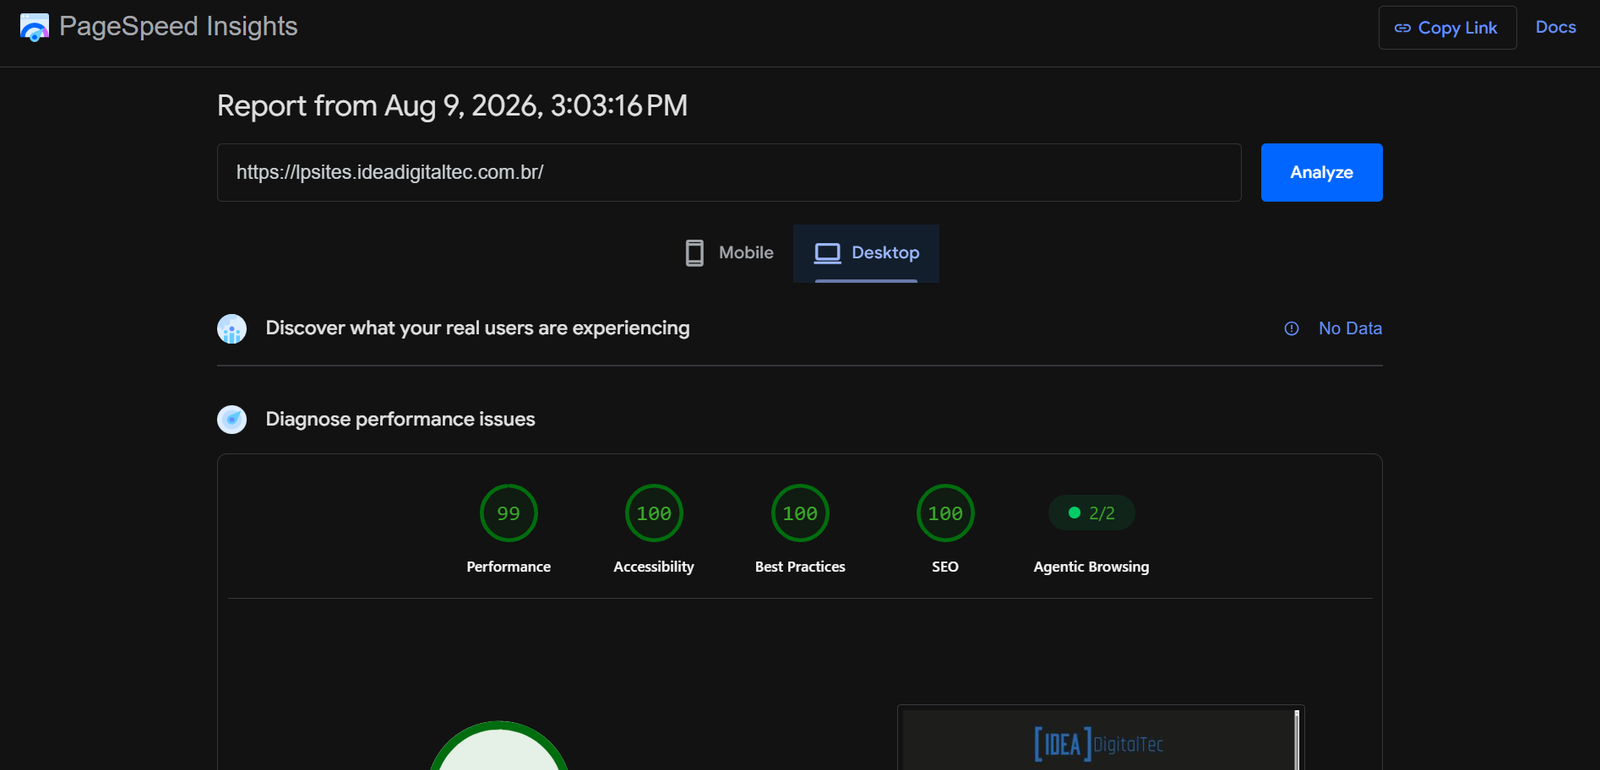Click the Performance label
Viewport: 1600px width, 770px height.
[x=509, y=567]
